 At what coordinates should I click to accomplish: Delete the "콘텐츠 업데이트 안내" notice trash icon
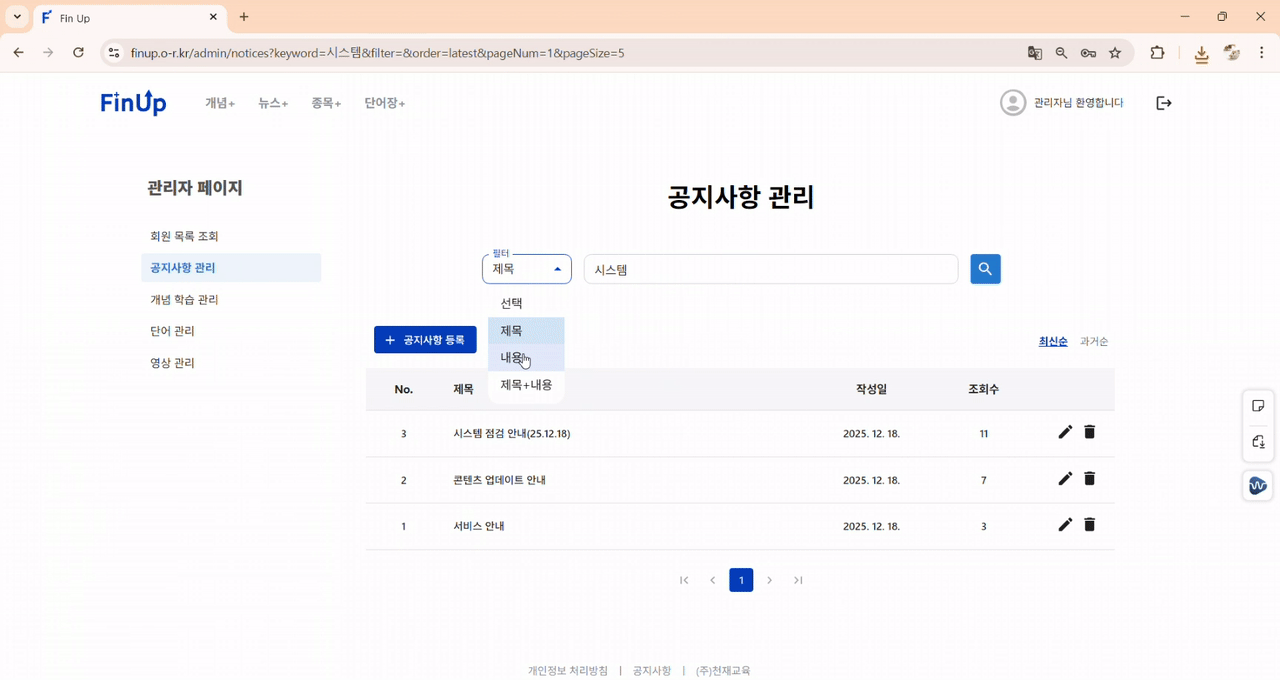click(x=1089, y=478)
